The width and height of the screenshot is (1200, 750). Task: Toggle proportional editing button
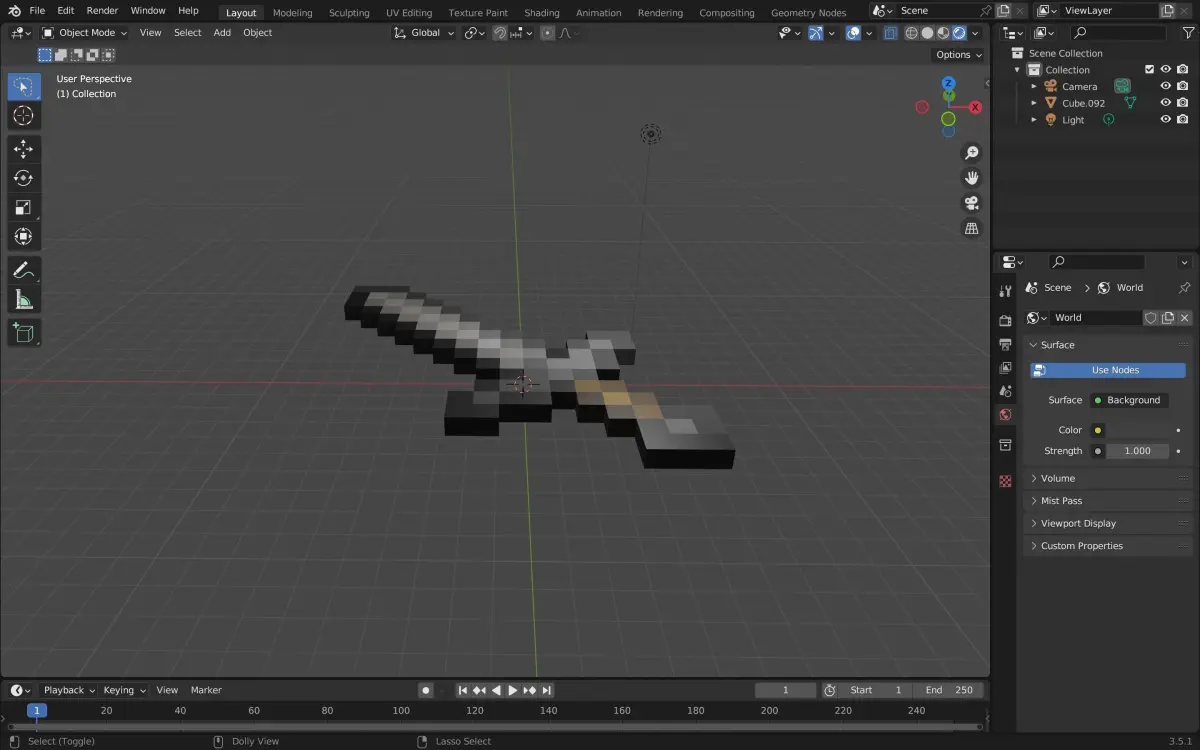pos(547,33)
